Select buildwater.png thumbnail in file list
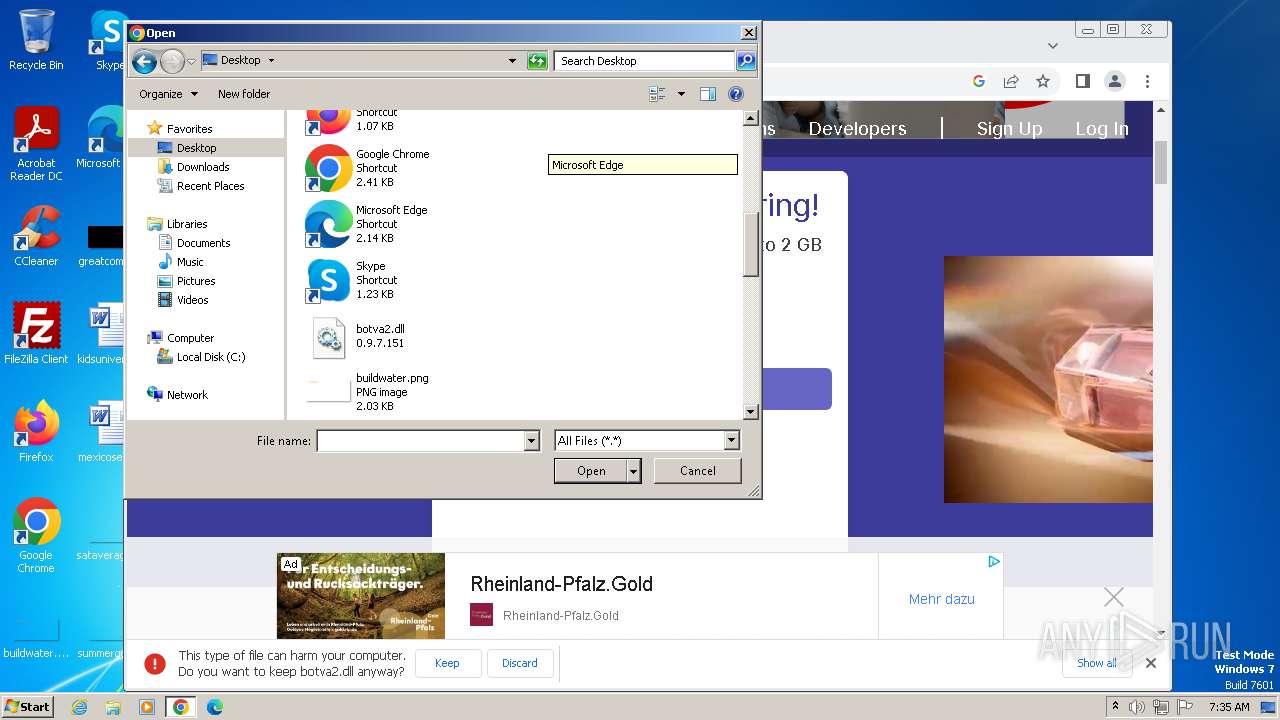This screenshot has width=1280, height=720. pos(328,391)
